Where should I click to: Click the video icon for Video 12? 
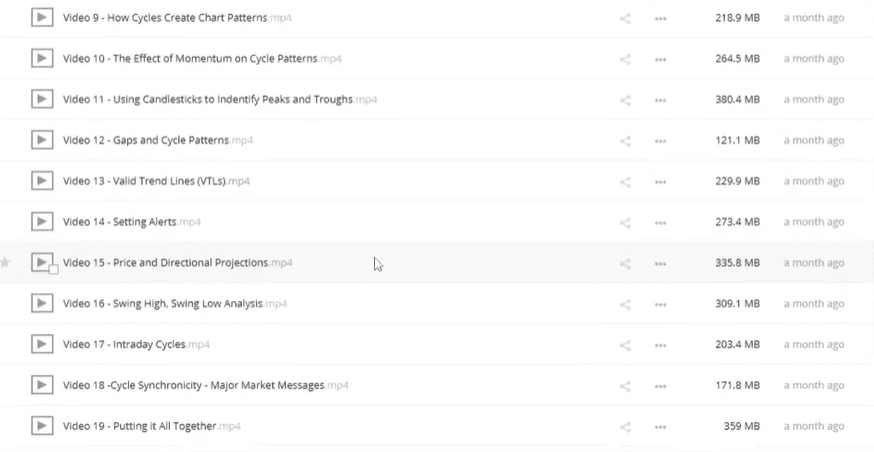pos(42,140)
